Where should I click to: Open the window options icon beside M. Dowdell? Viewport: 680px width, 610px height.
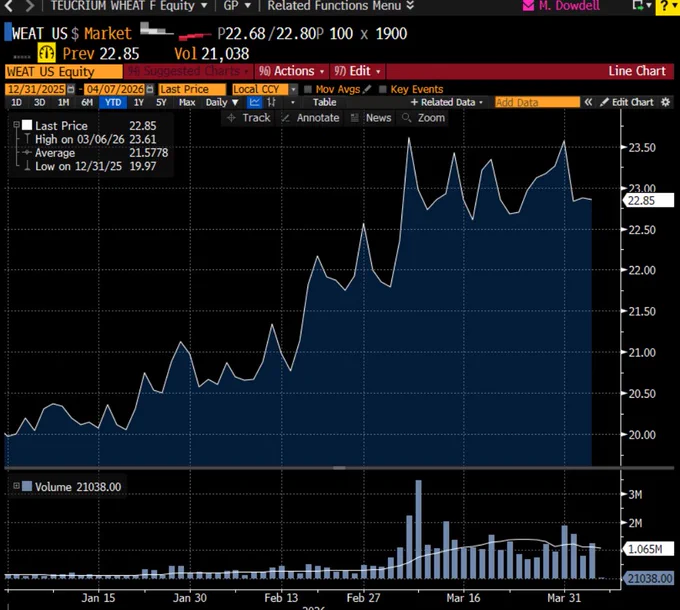click(x=642, y=5)
